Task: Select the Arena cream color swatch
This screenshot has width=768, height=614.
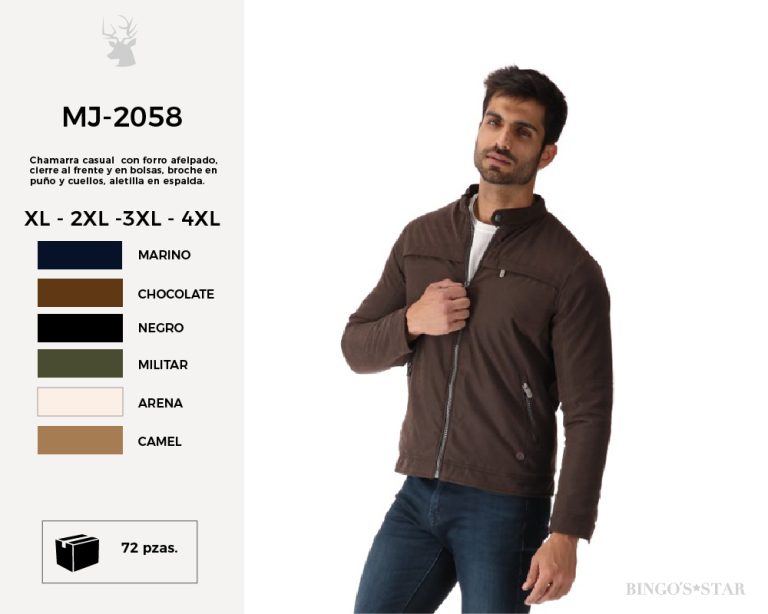Action: (80, 402)
